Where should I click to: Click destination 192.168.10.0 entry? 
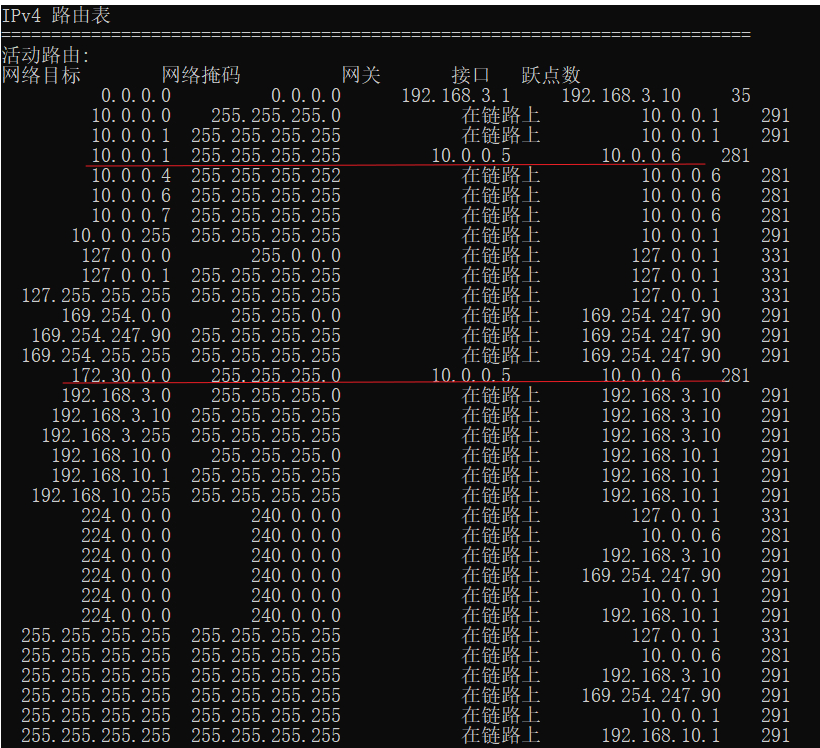pyautogui.click(x=111, y=455)
